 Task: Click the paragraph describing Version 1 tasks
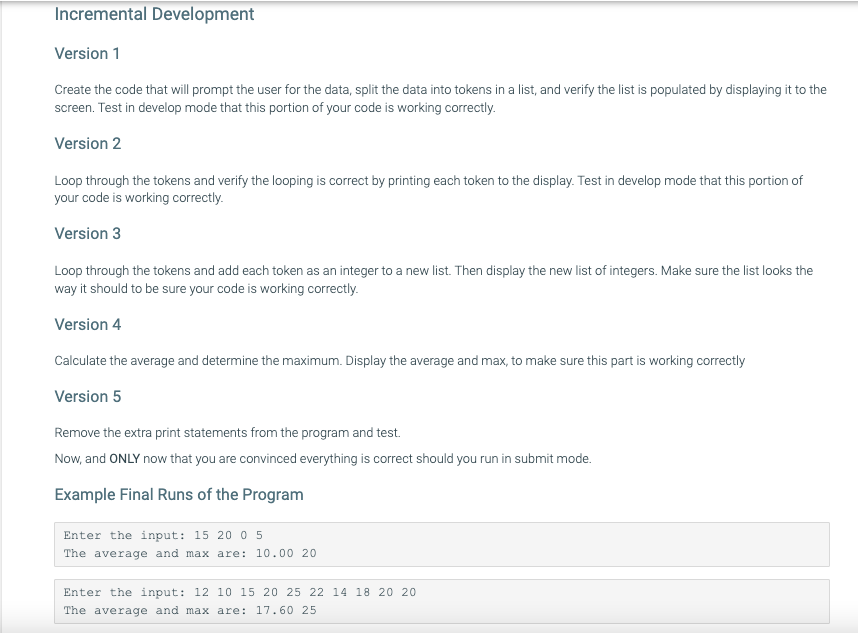440,97
